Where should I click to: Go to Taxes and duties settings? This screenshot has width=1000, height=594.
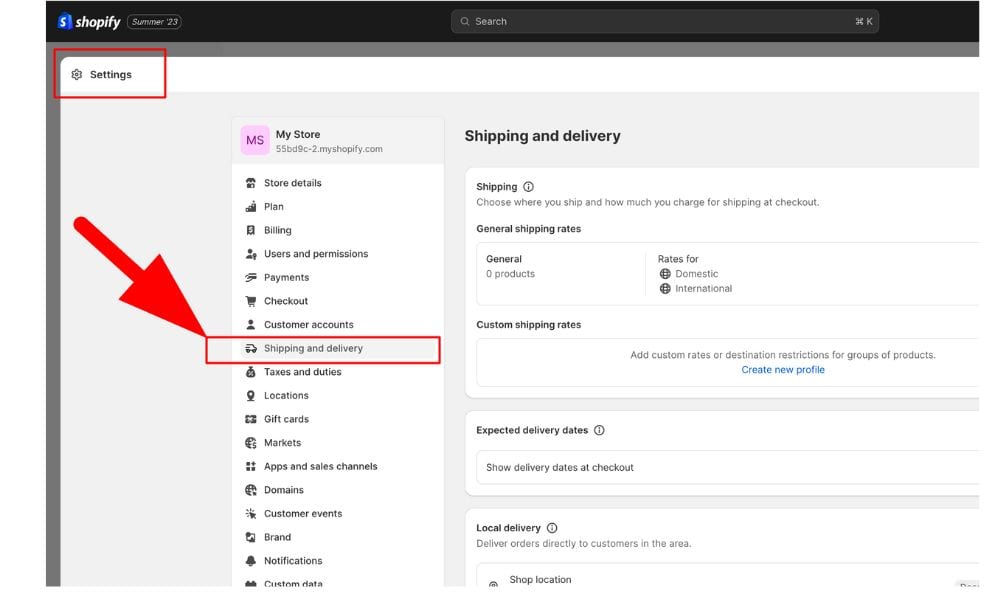coord(302,372)
